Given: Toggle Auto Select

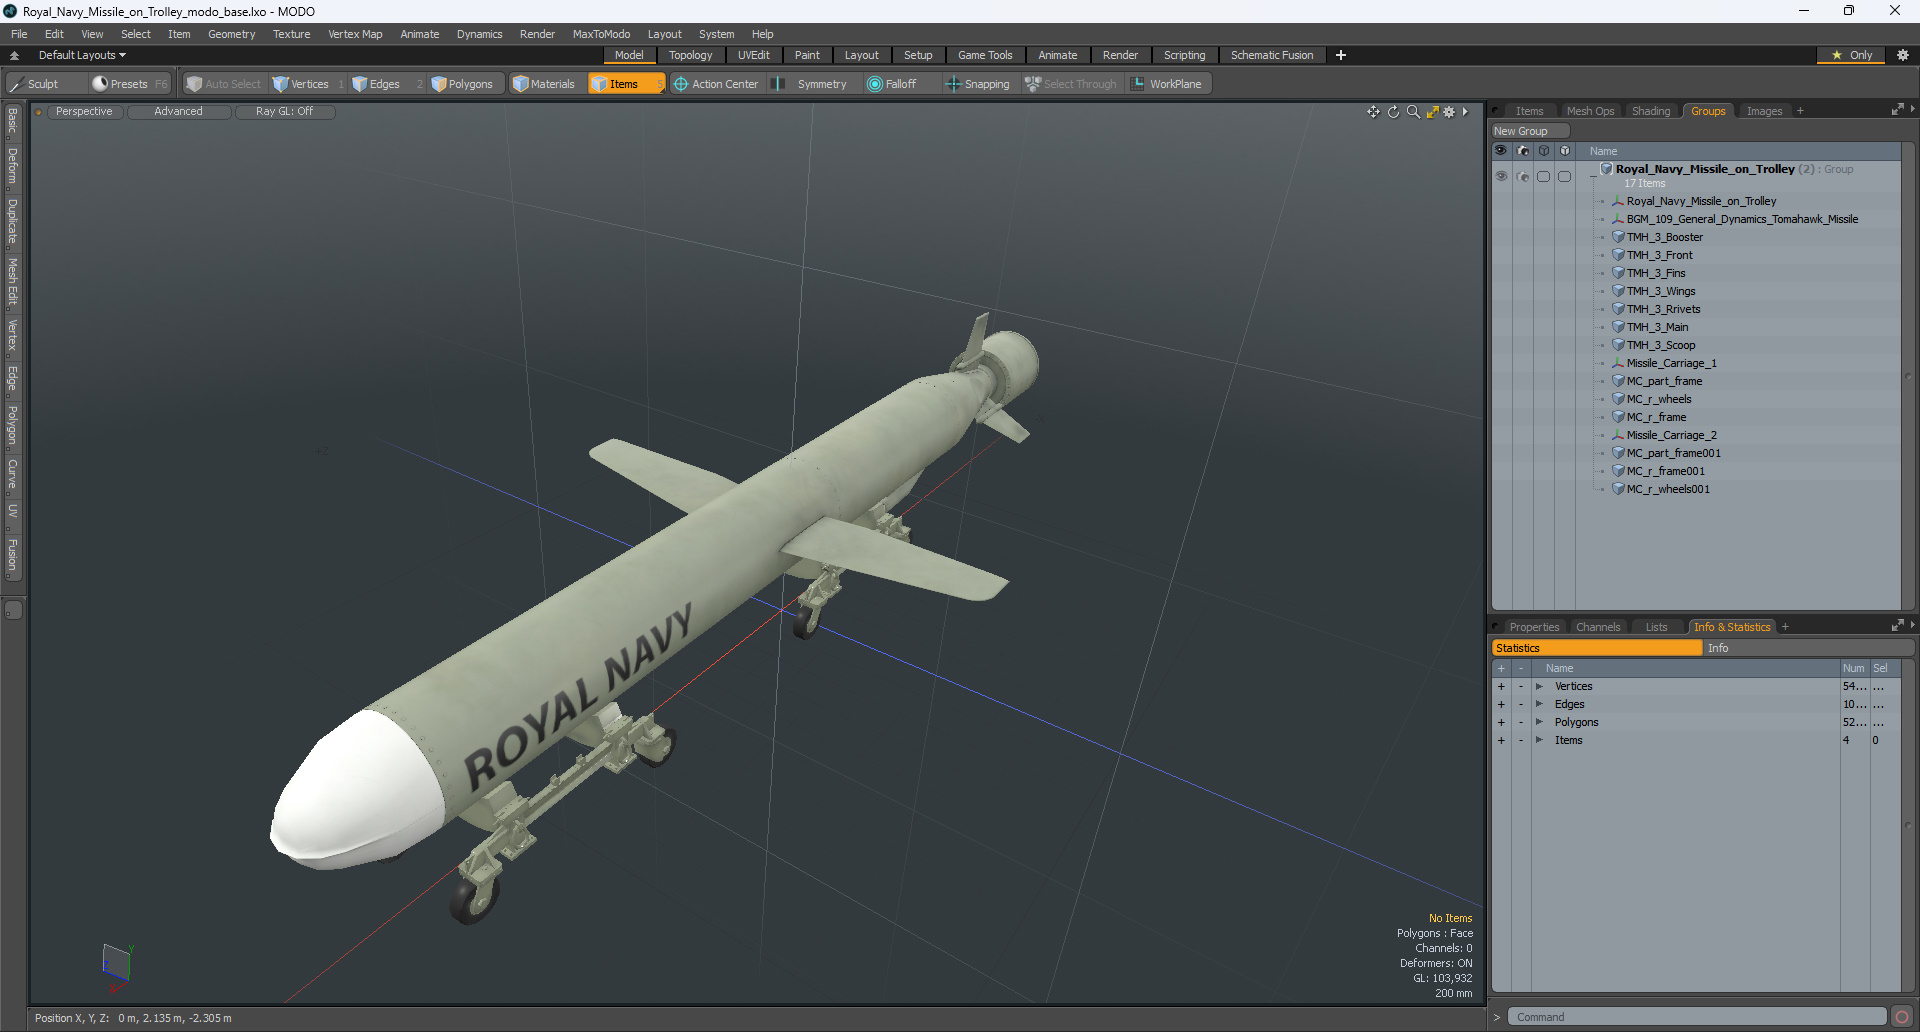Looking at the screenshot, I should click(224, 84).
